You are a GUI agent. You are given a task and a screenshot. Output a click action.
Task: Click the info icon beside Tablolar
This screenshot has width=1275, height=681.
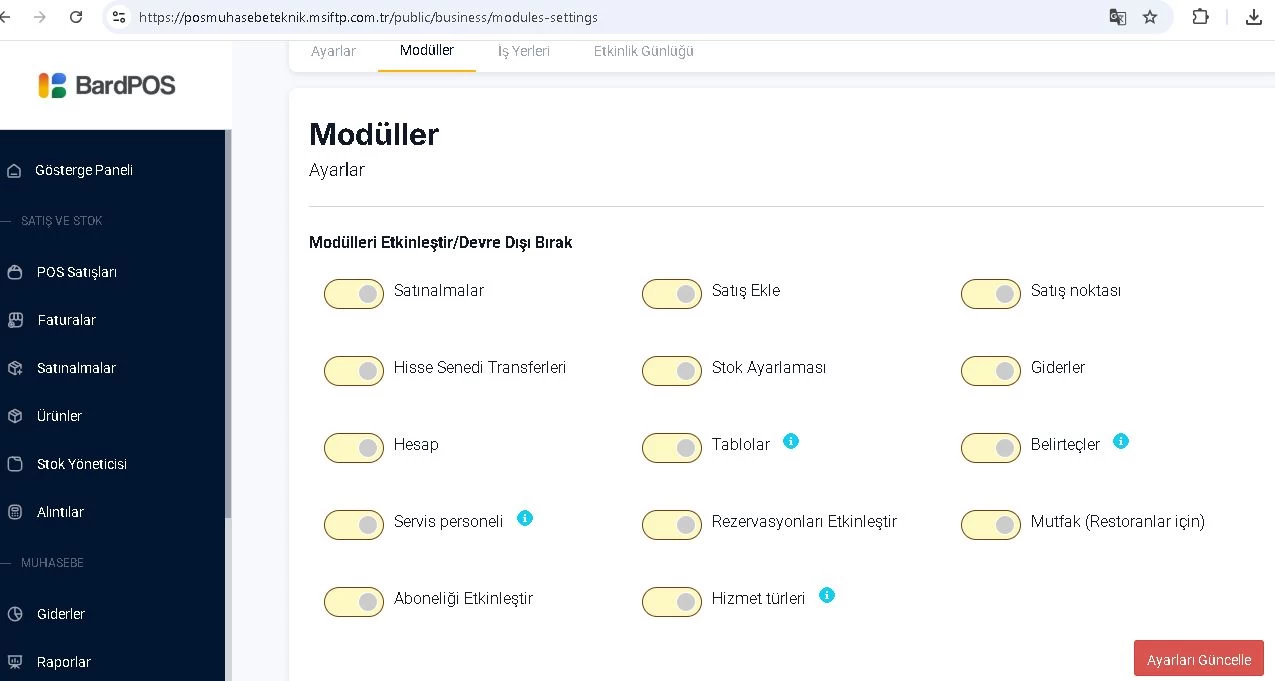coord(791,441)
